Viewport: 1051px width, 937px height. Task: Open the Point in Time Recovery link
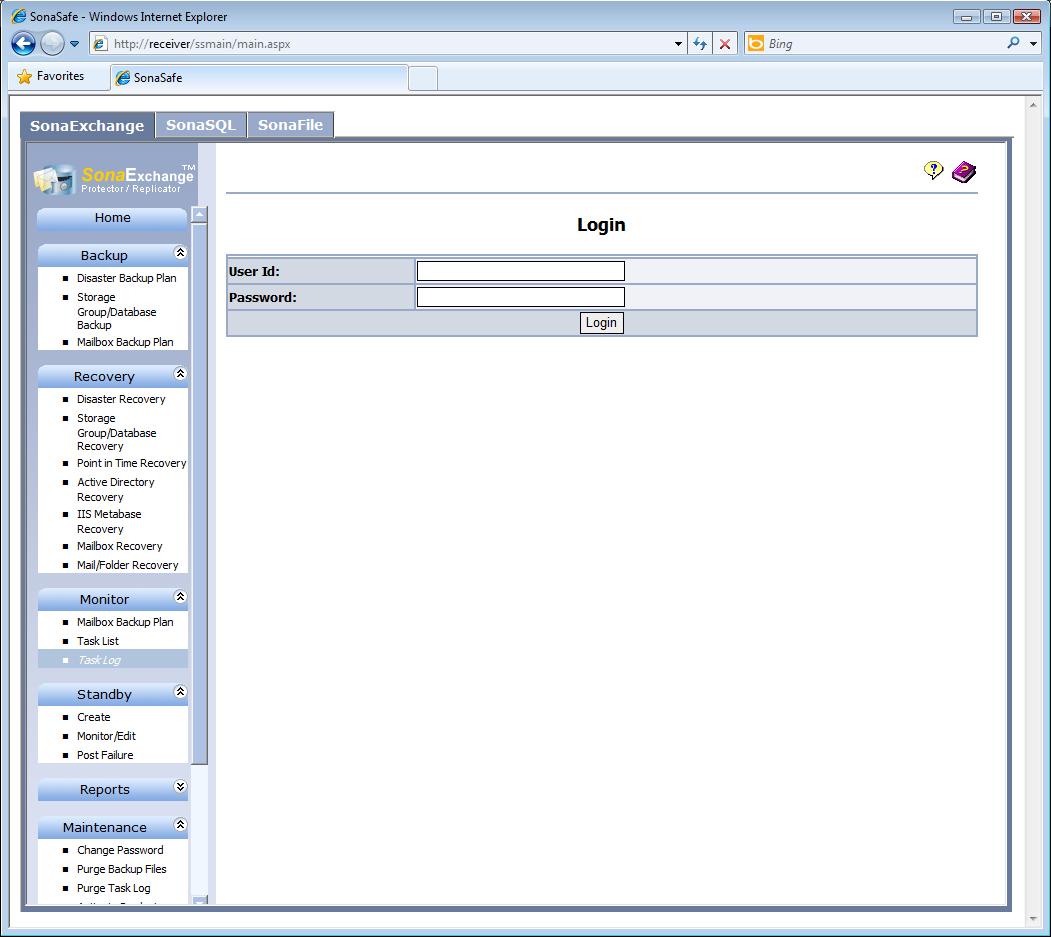pos(131,463)
